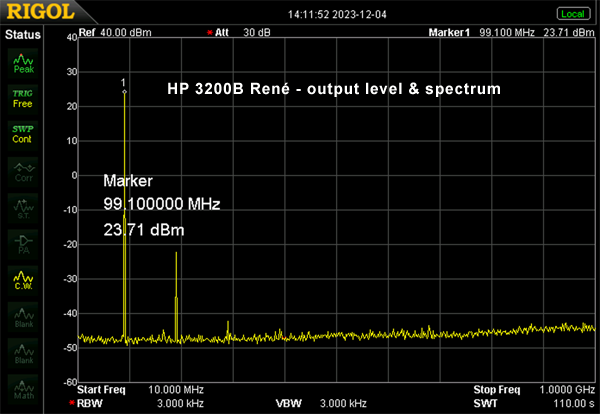This screenshot has width=600, height=414.
Task: Click the -60 y-axis scale label
Action: [x=70, y=382]
